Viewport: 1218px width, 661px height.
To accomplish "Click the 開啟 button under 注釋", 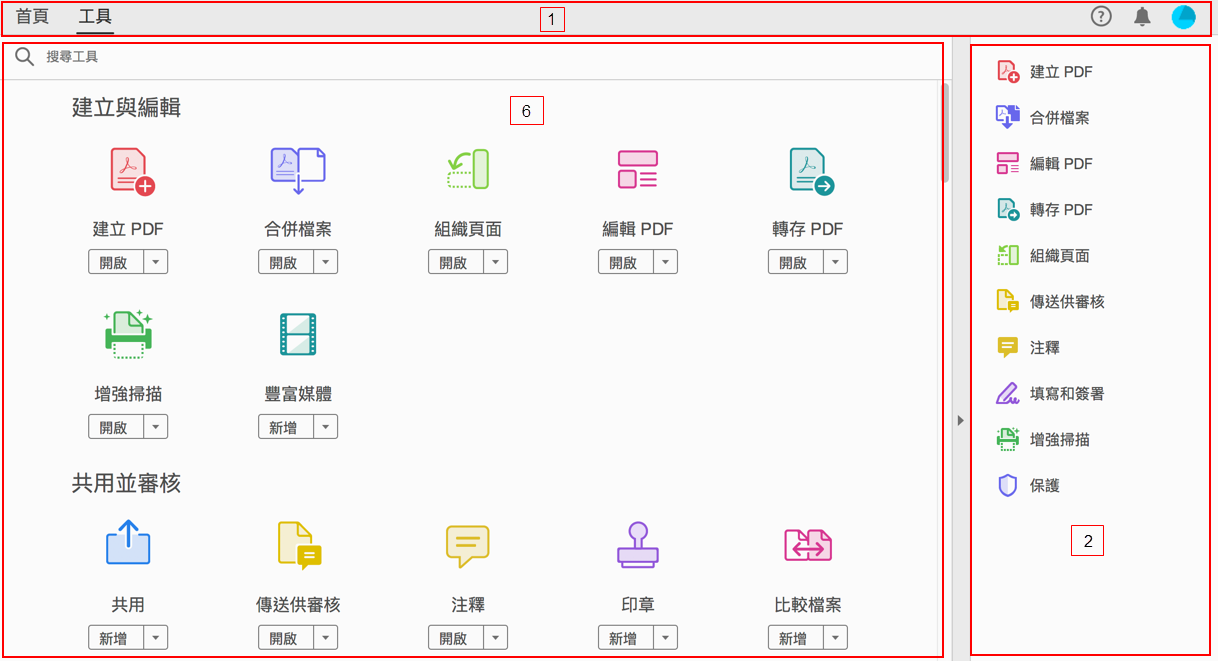I will (458, 637).
